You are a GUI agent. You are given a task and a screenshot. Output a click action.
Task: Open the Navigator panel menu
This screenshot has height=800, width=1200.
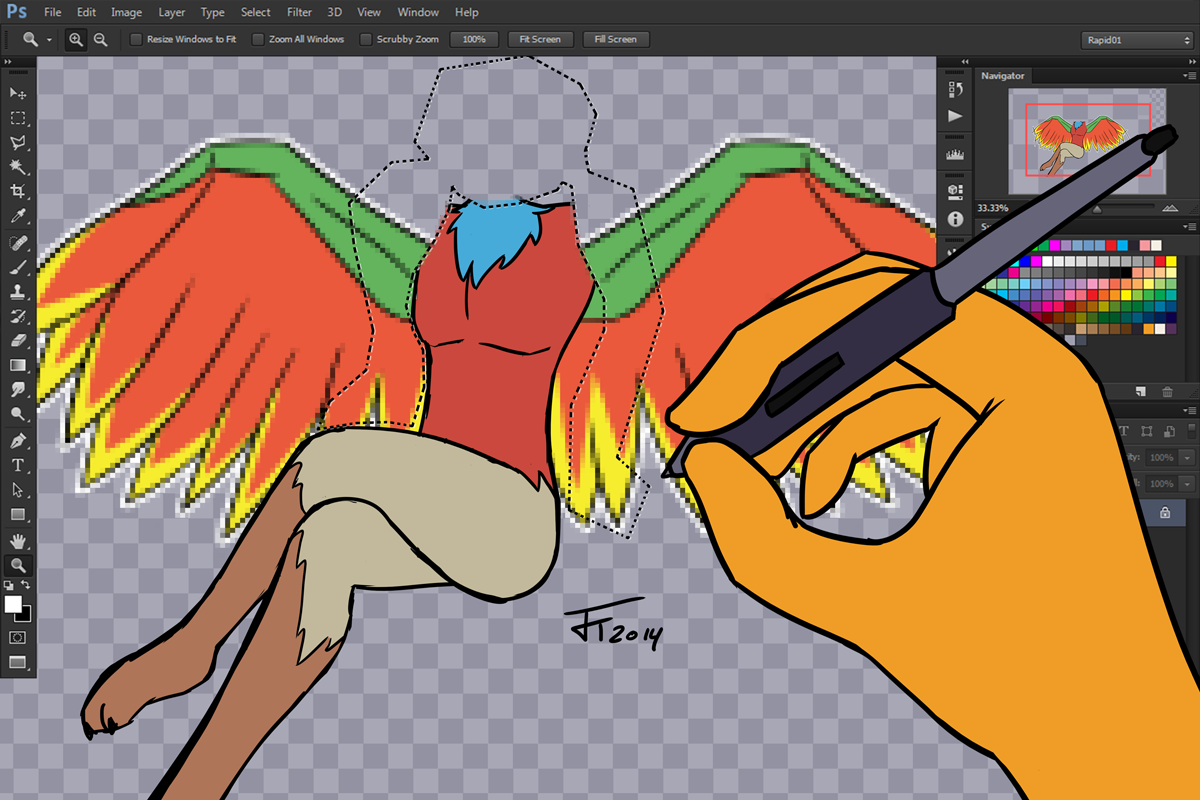[1189, 75]
